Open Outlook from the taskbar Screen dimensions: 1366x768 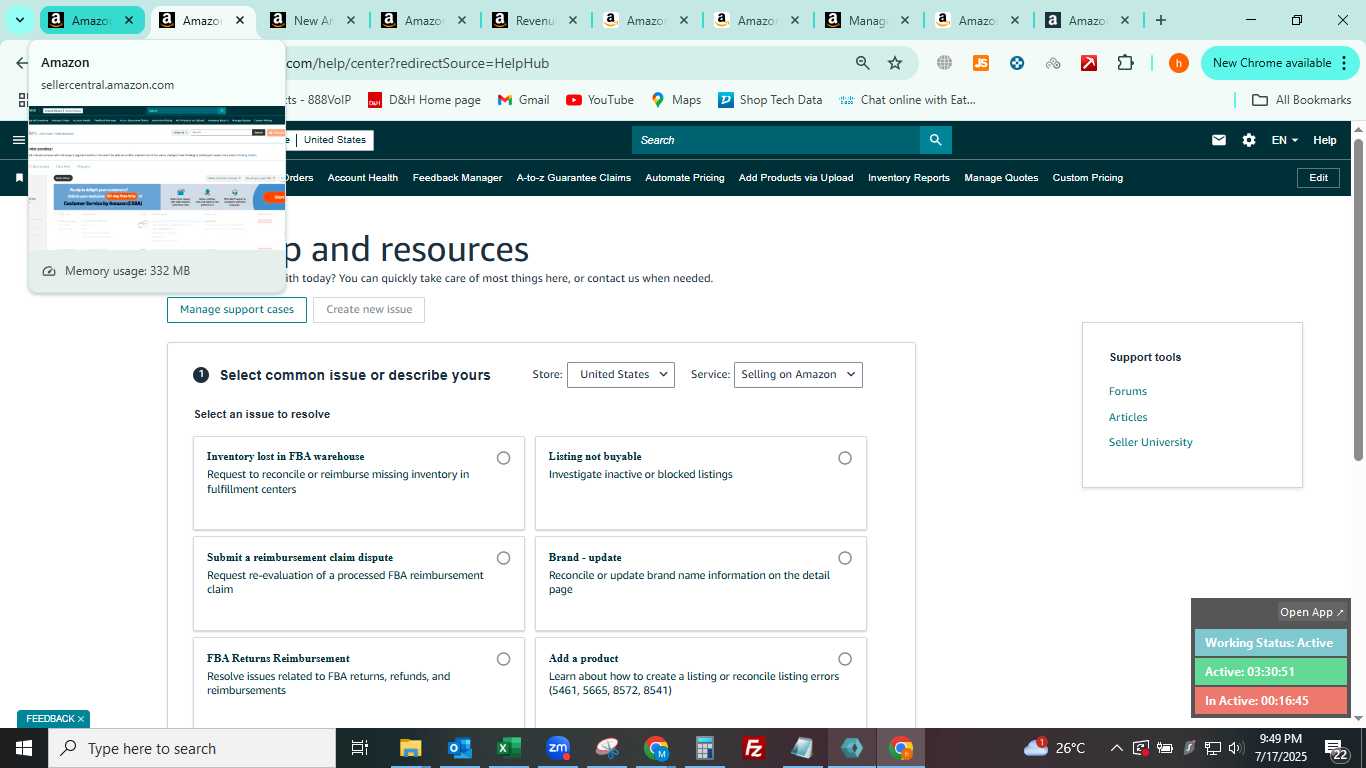click(x=459, y=748)
